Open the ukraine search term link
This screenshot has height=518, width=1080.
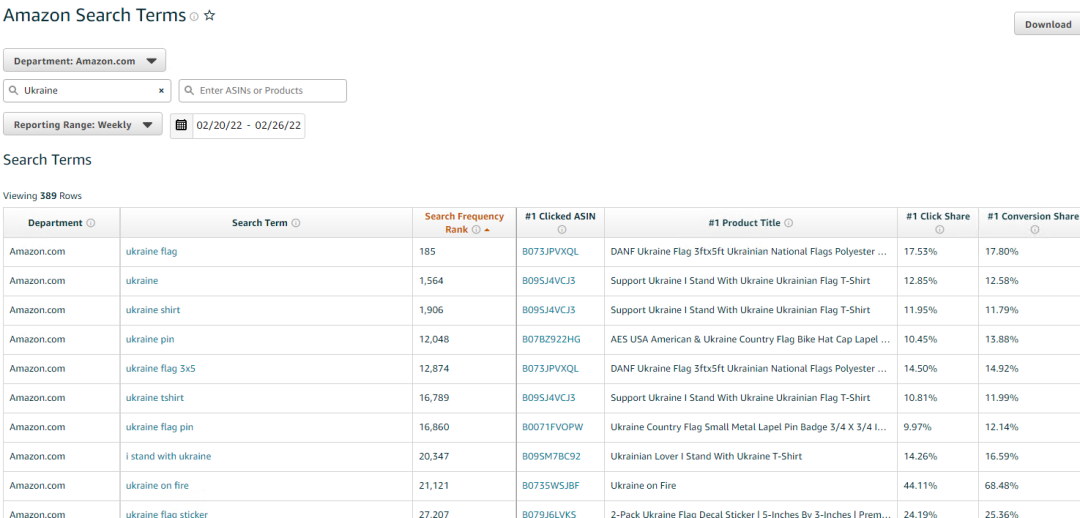click(x=142, y=281)
